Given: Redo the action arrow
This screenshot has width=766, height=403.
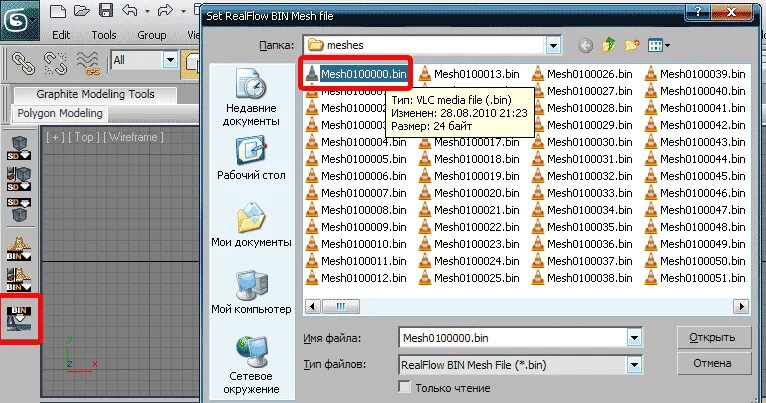Looking at the screenshot, I should [166, 10].
